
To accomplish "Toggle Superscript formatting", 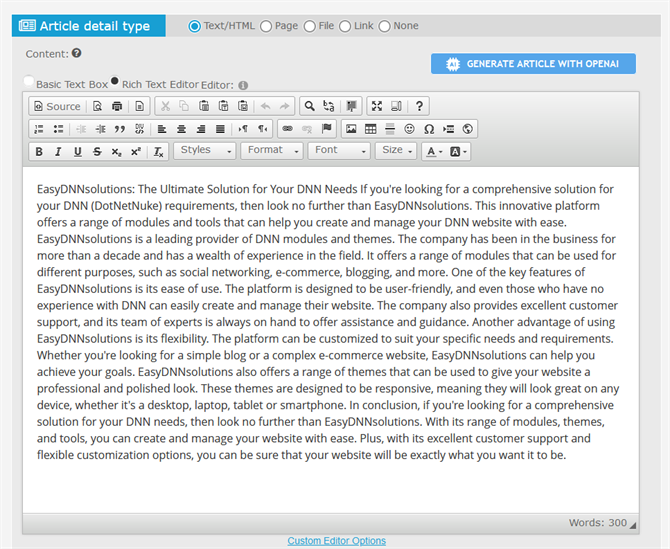I will click(x=136, y=152).
